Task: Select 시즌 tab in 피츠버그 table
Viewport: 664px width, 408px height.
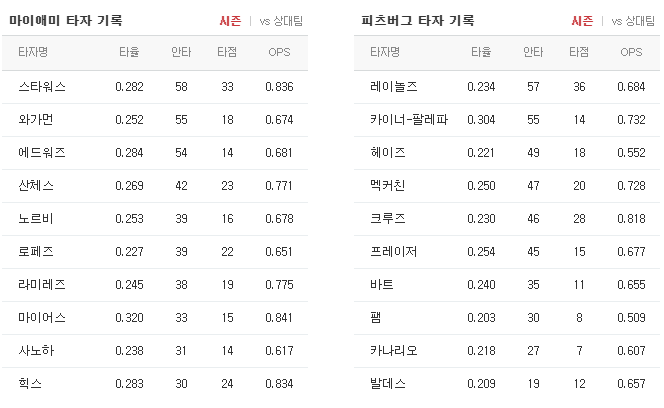Action: click(x=582, y=21)
